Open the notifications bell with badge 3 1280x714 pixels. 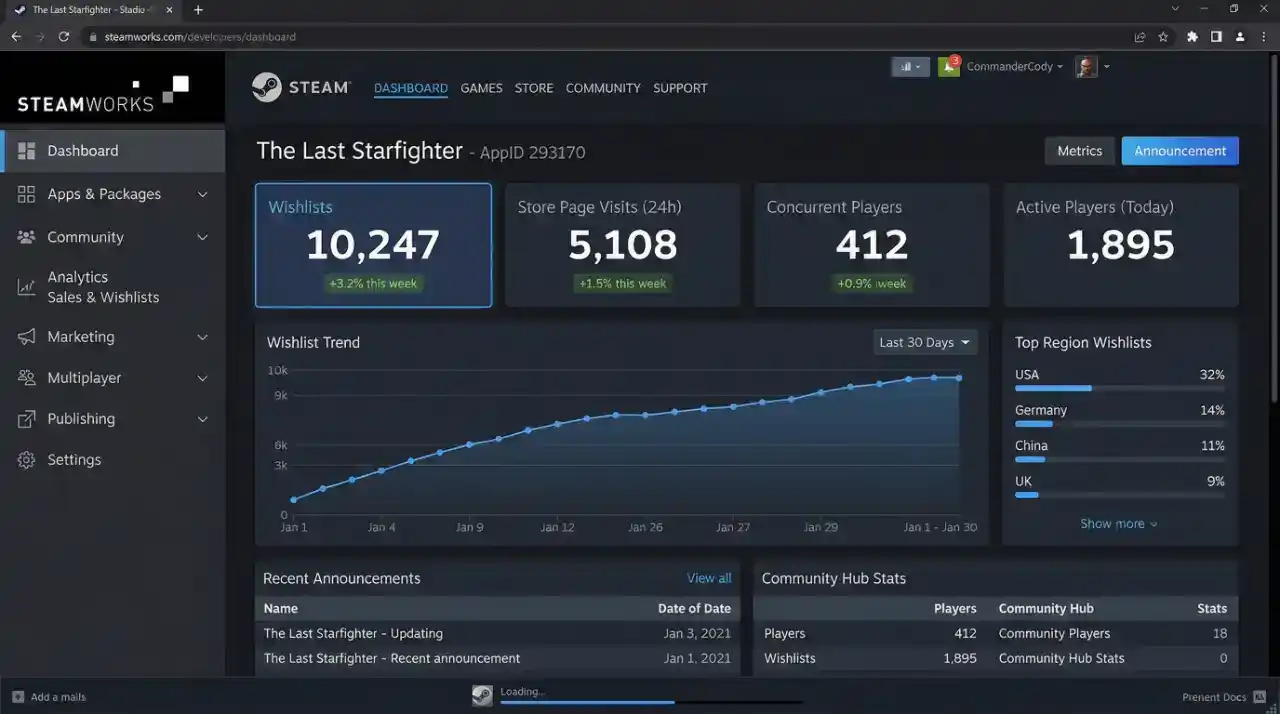click(948, 67)
